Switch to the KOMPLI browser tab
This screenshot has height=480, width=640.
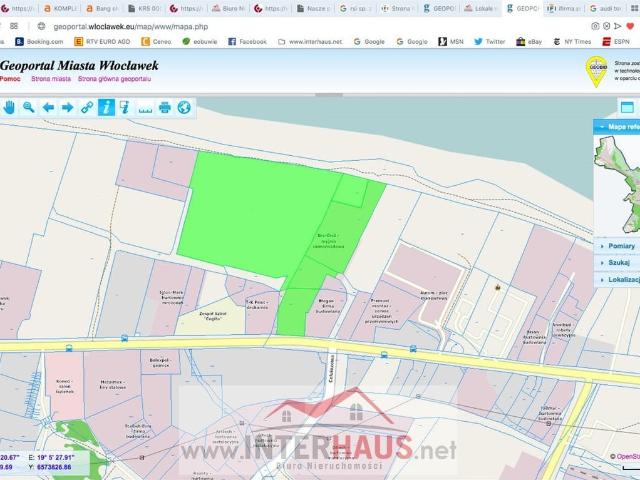pyautogui.click(x=60, y=8)
